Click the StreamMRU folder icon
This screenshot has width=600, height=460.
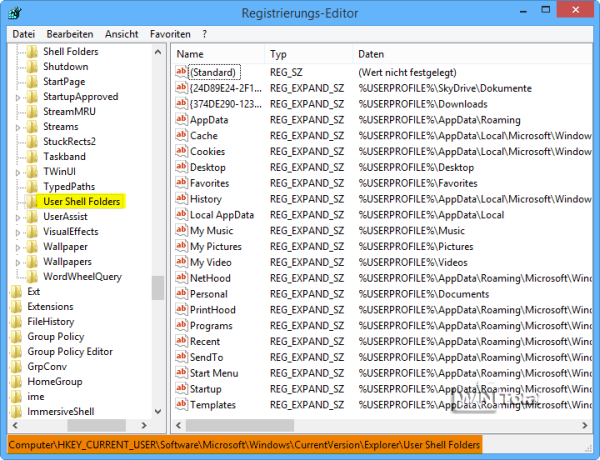click(32, 111)
